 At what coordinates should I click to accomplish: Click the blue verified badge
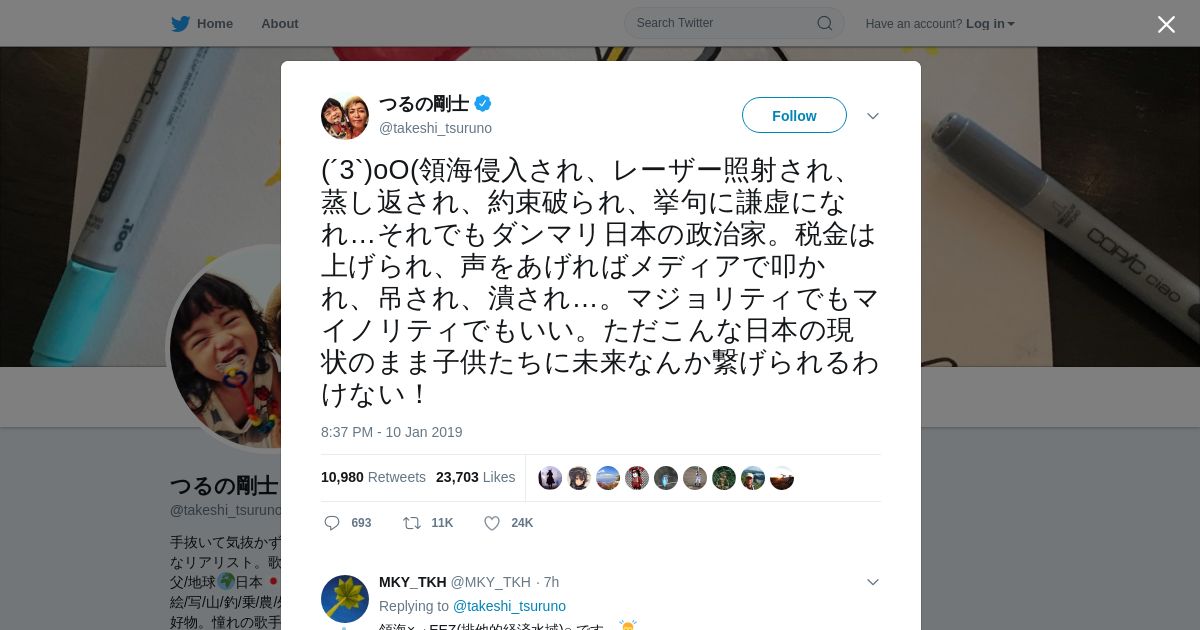click(483, 103)
